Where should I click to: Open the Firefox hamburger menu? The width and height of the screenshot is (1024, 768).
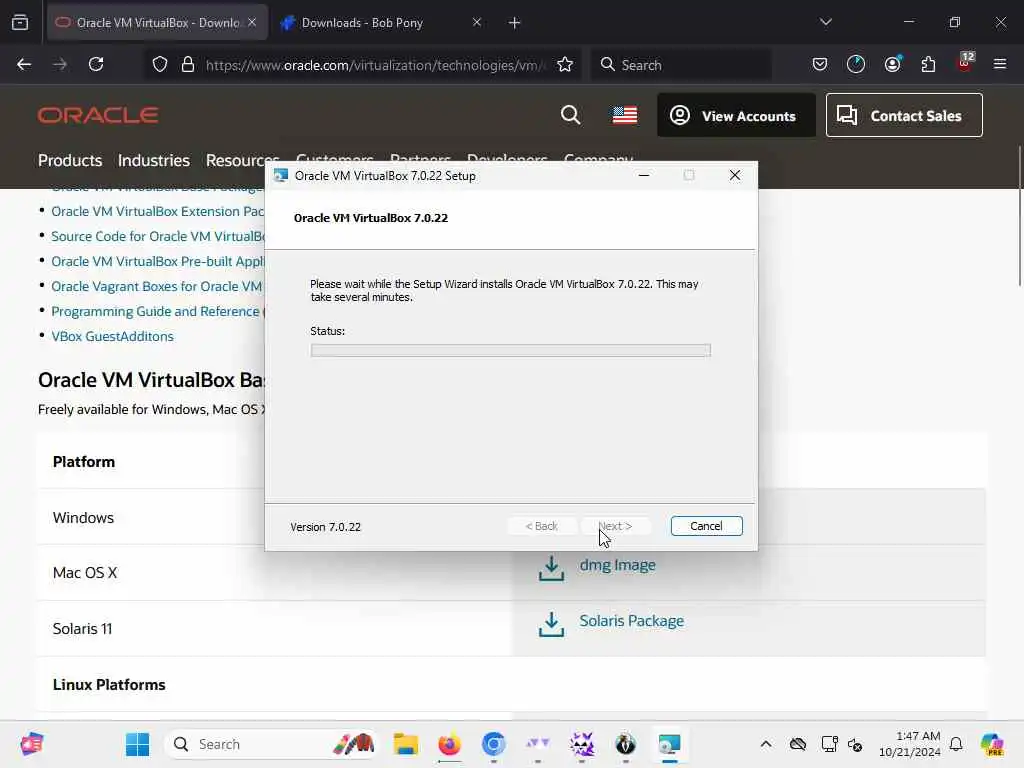(1000, 64)
